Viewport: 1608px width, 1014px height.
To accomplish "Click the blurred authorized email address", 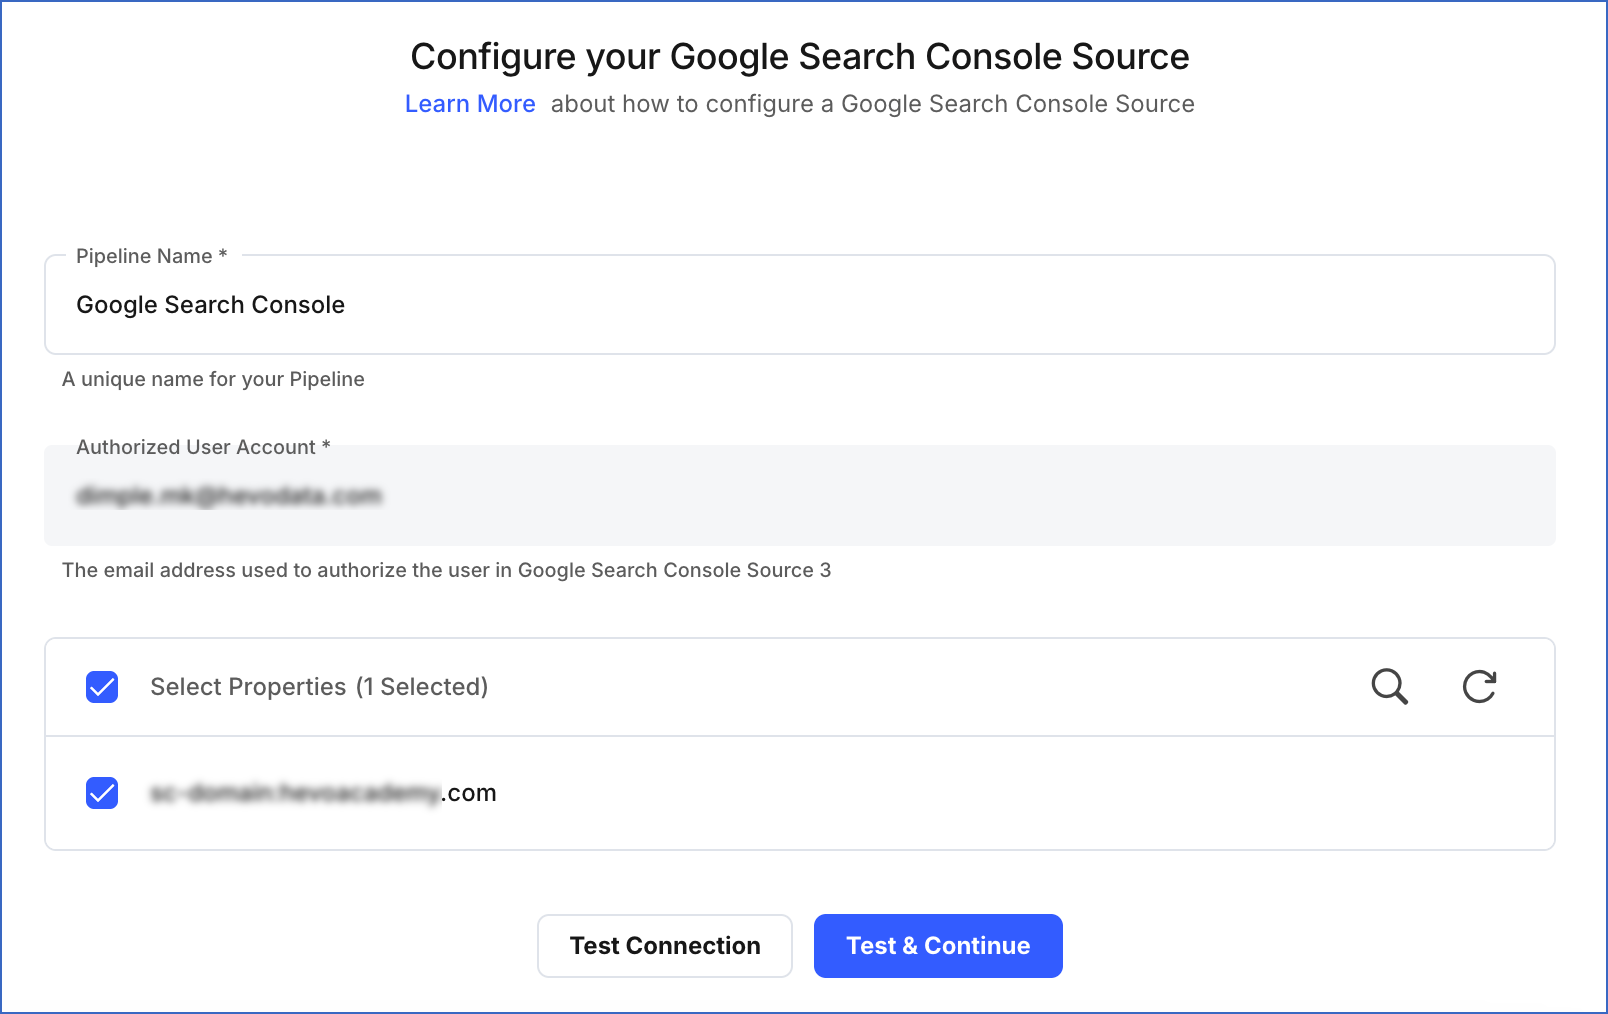I will (230, 495).
